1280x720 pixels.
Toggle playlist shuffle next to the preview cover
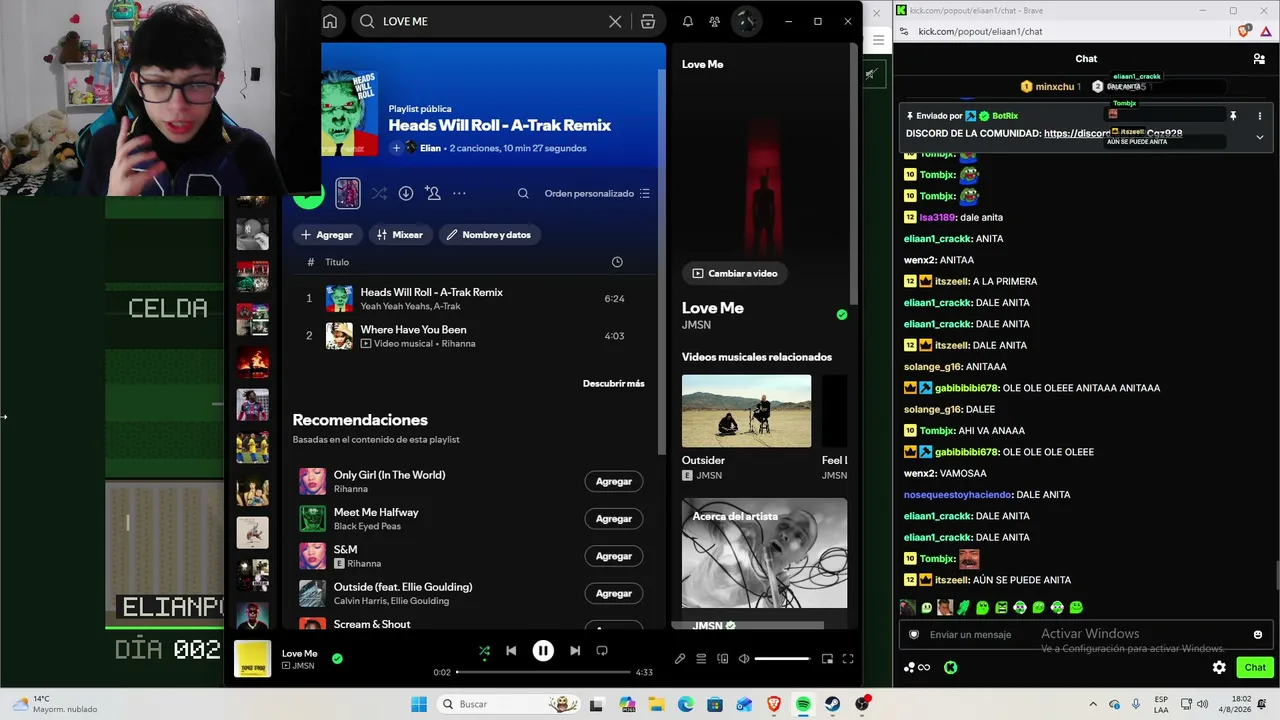[379, 193]
